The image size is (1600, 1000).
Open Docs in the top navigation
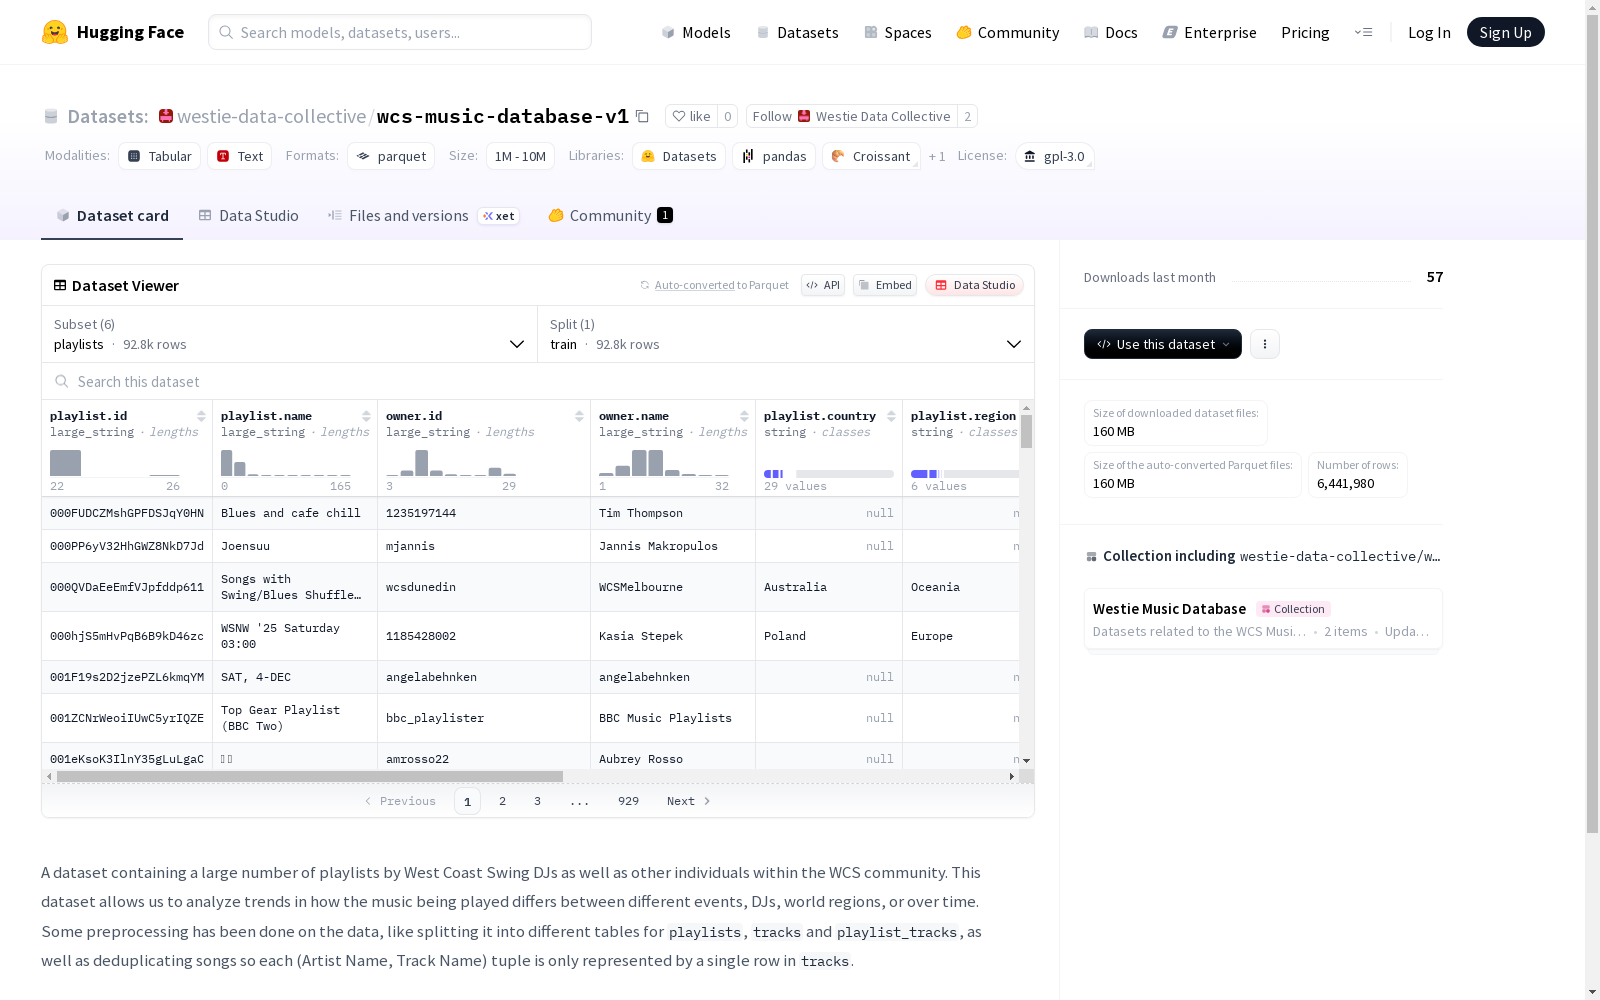click(x=1111, y=32)
